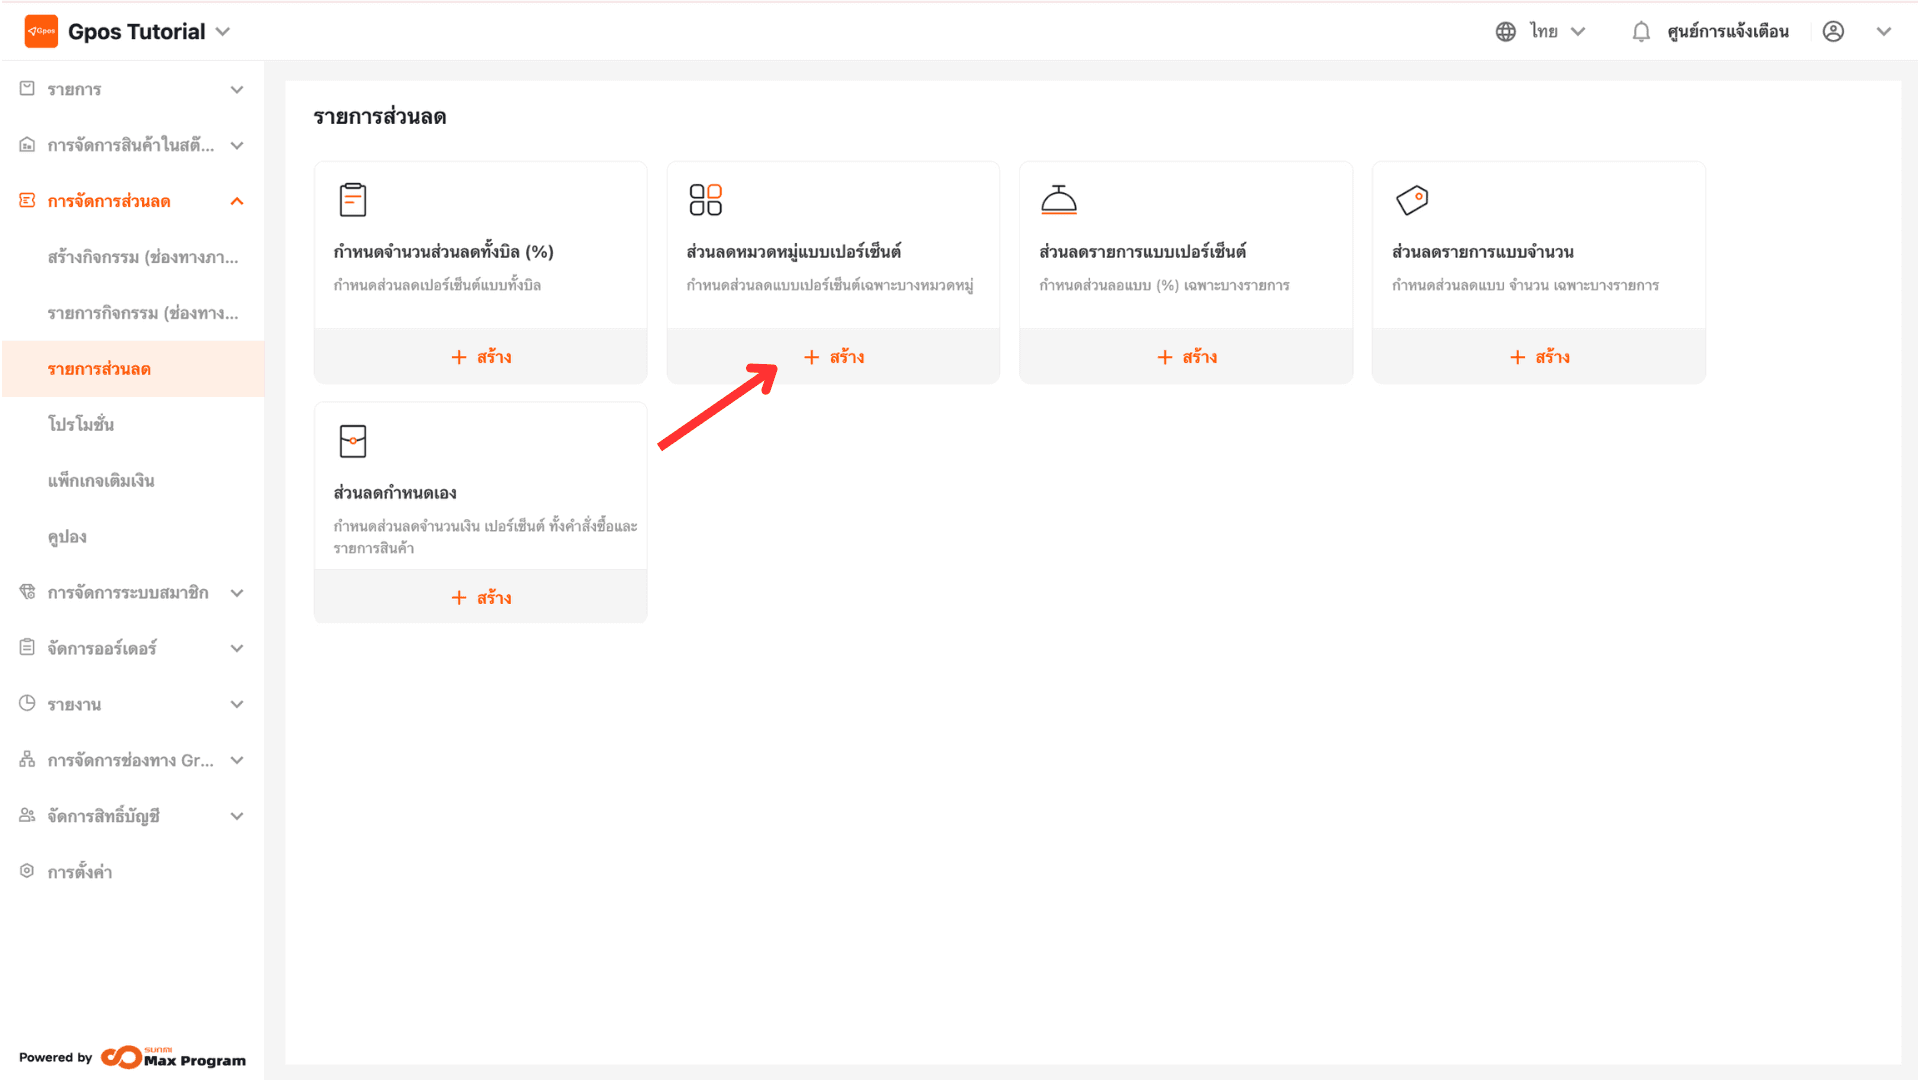Go to แพ็กเกจเติมเงิน in the sidebar
The image size is (1920, 1080).
click(x=101, y=481)
